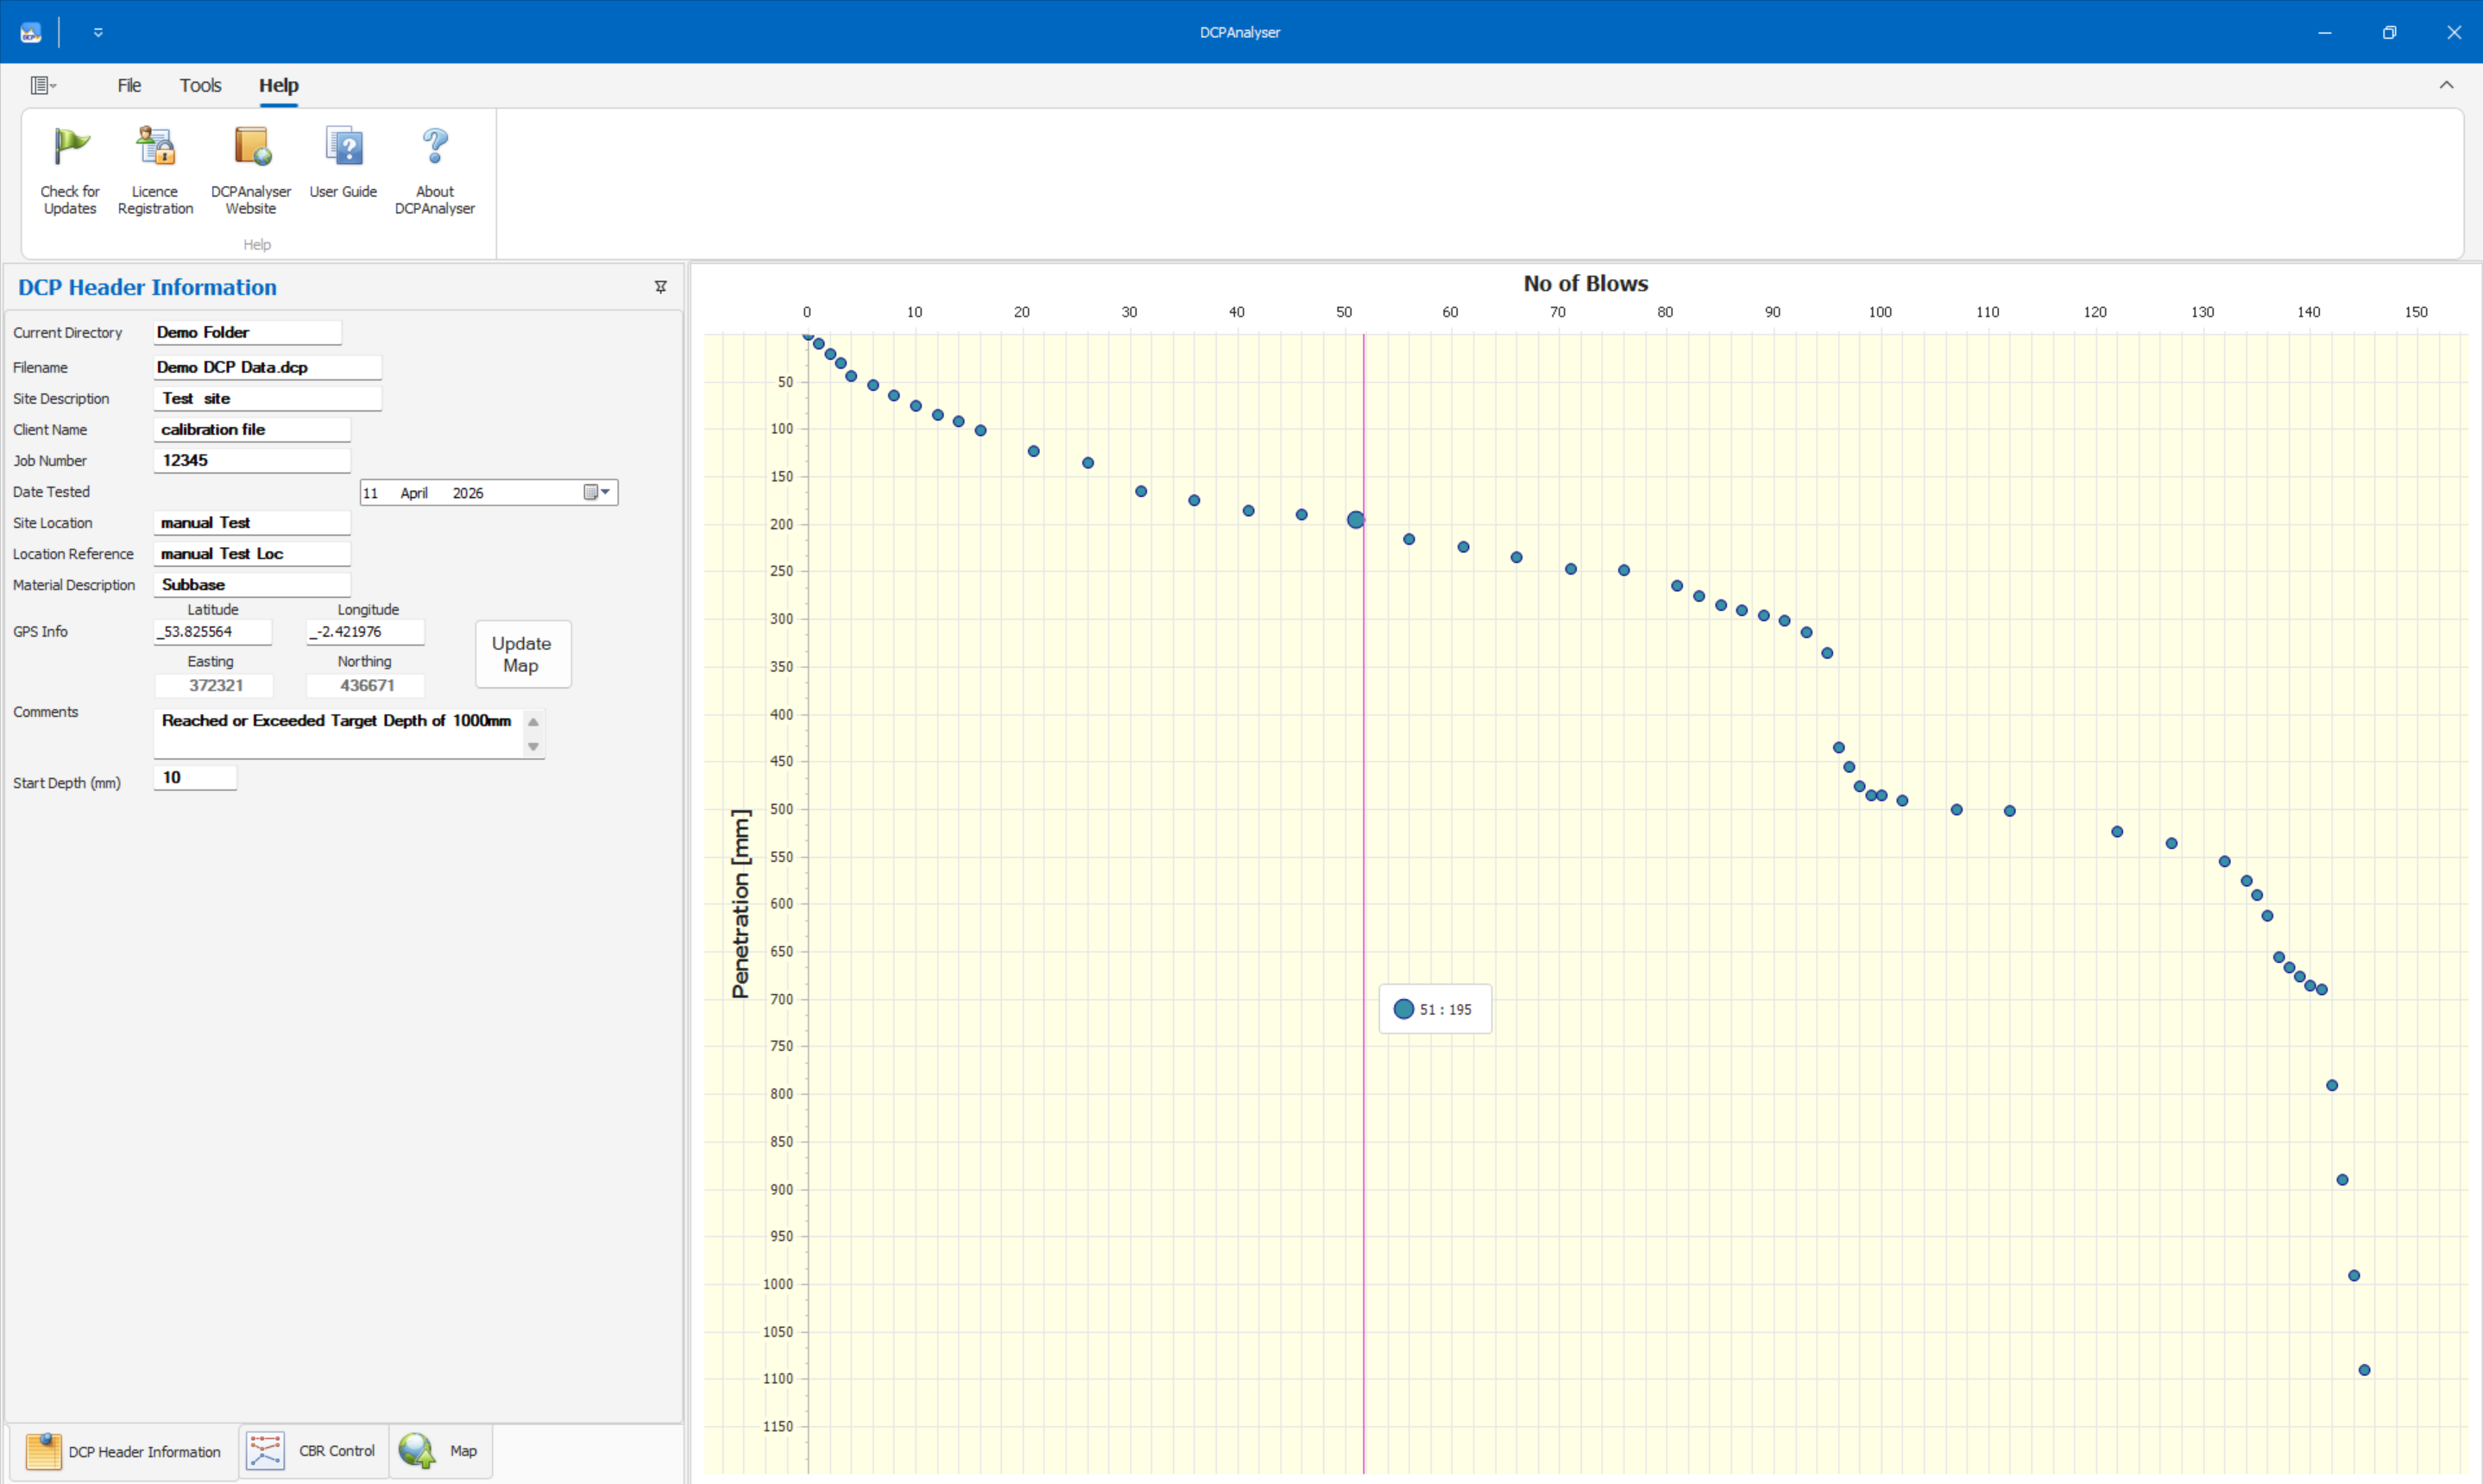This screenshot has height=1484, width=2483.
Task: Click the Latitude field
Action: pyautogui.click(x=212, y=632)
